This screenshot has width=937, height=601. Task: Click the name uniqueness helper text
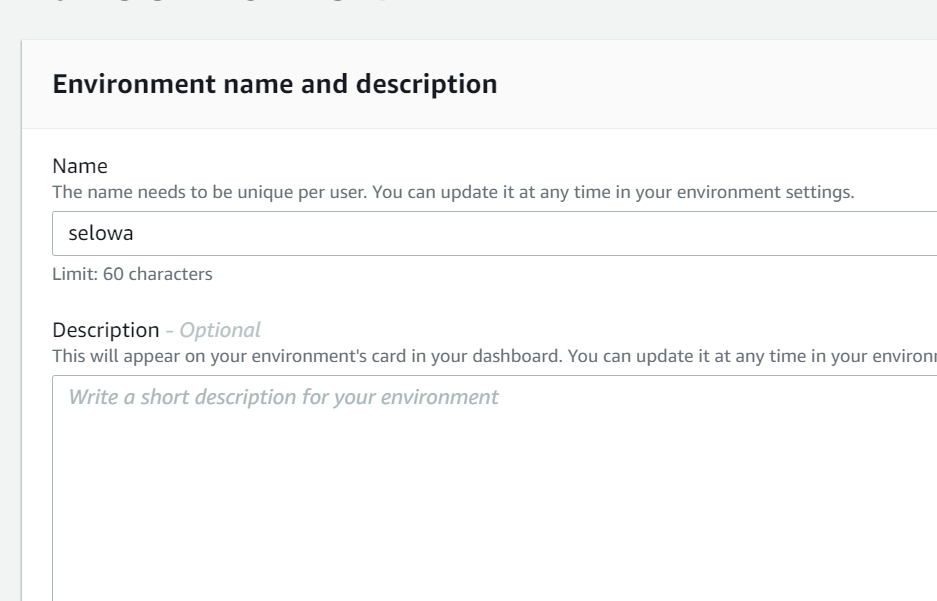[453, 193]
